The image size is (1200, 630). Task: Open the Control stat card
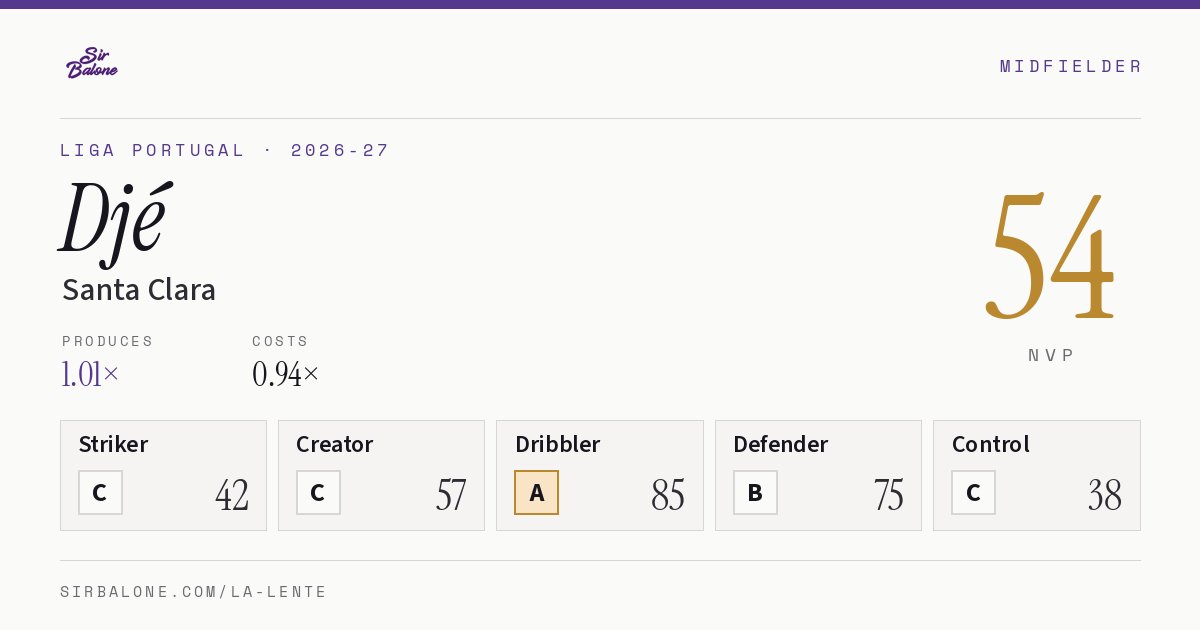pyautogui.click(x=1037, y=475)
